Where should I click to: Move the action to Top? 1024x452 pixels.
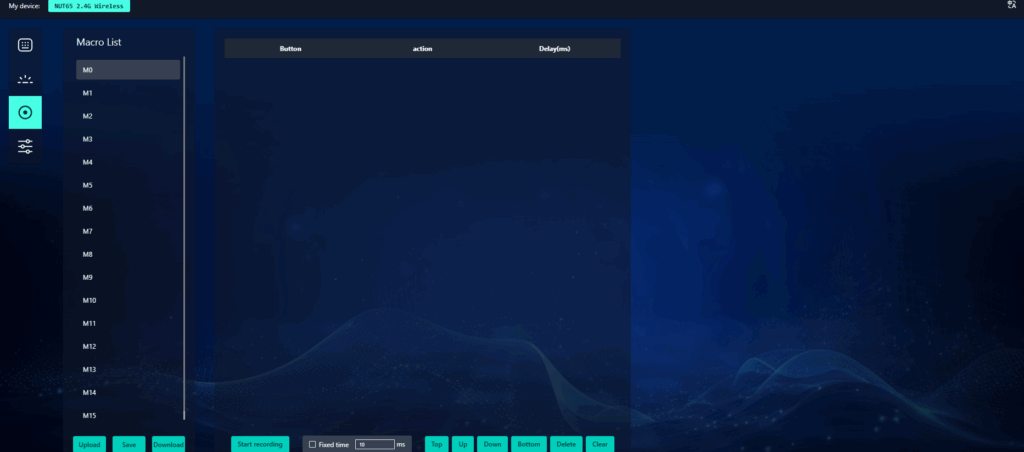click(436, 444)
